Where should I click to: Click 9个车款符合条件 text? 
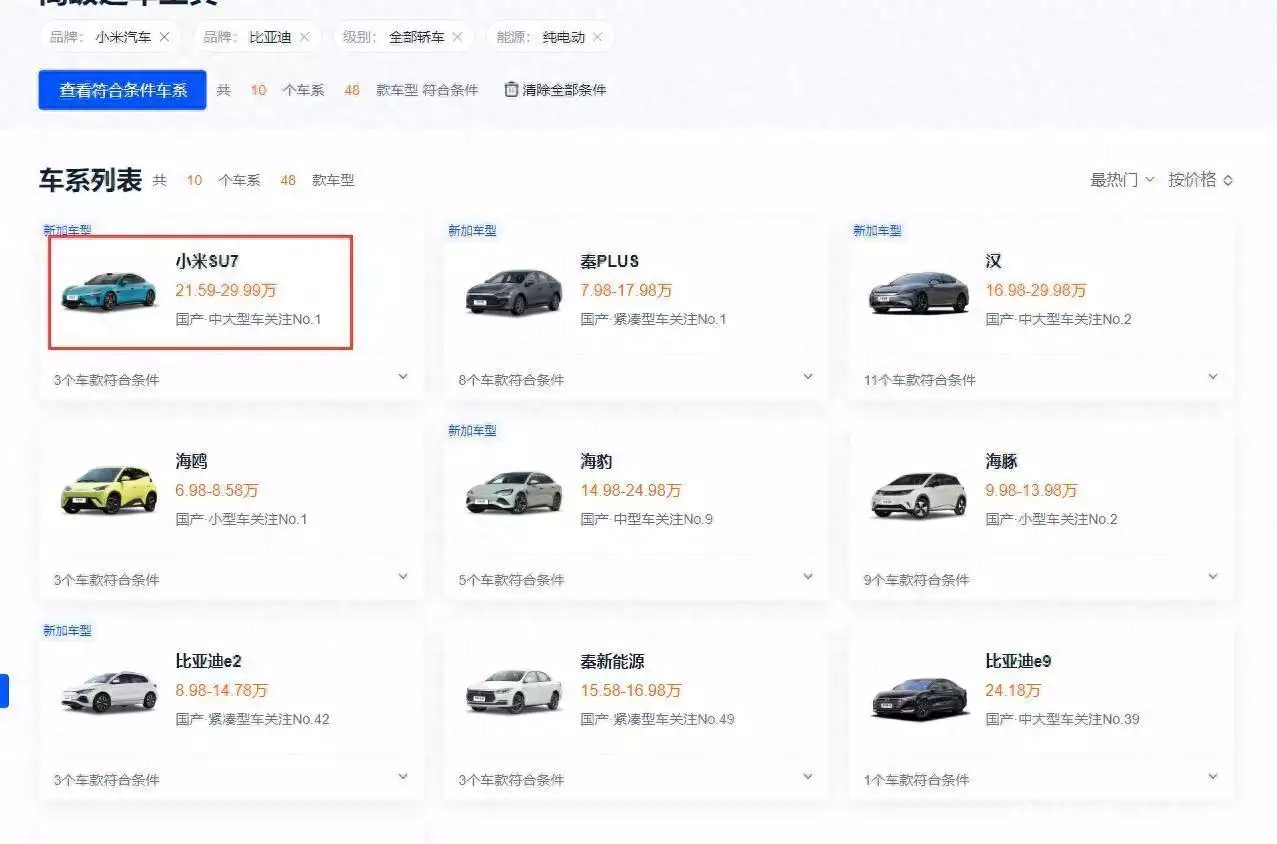[917, 580]
